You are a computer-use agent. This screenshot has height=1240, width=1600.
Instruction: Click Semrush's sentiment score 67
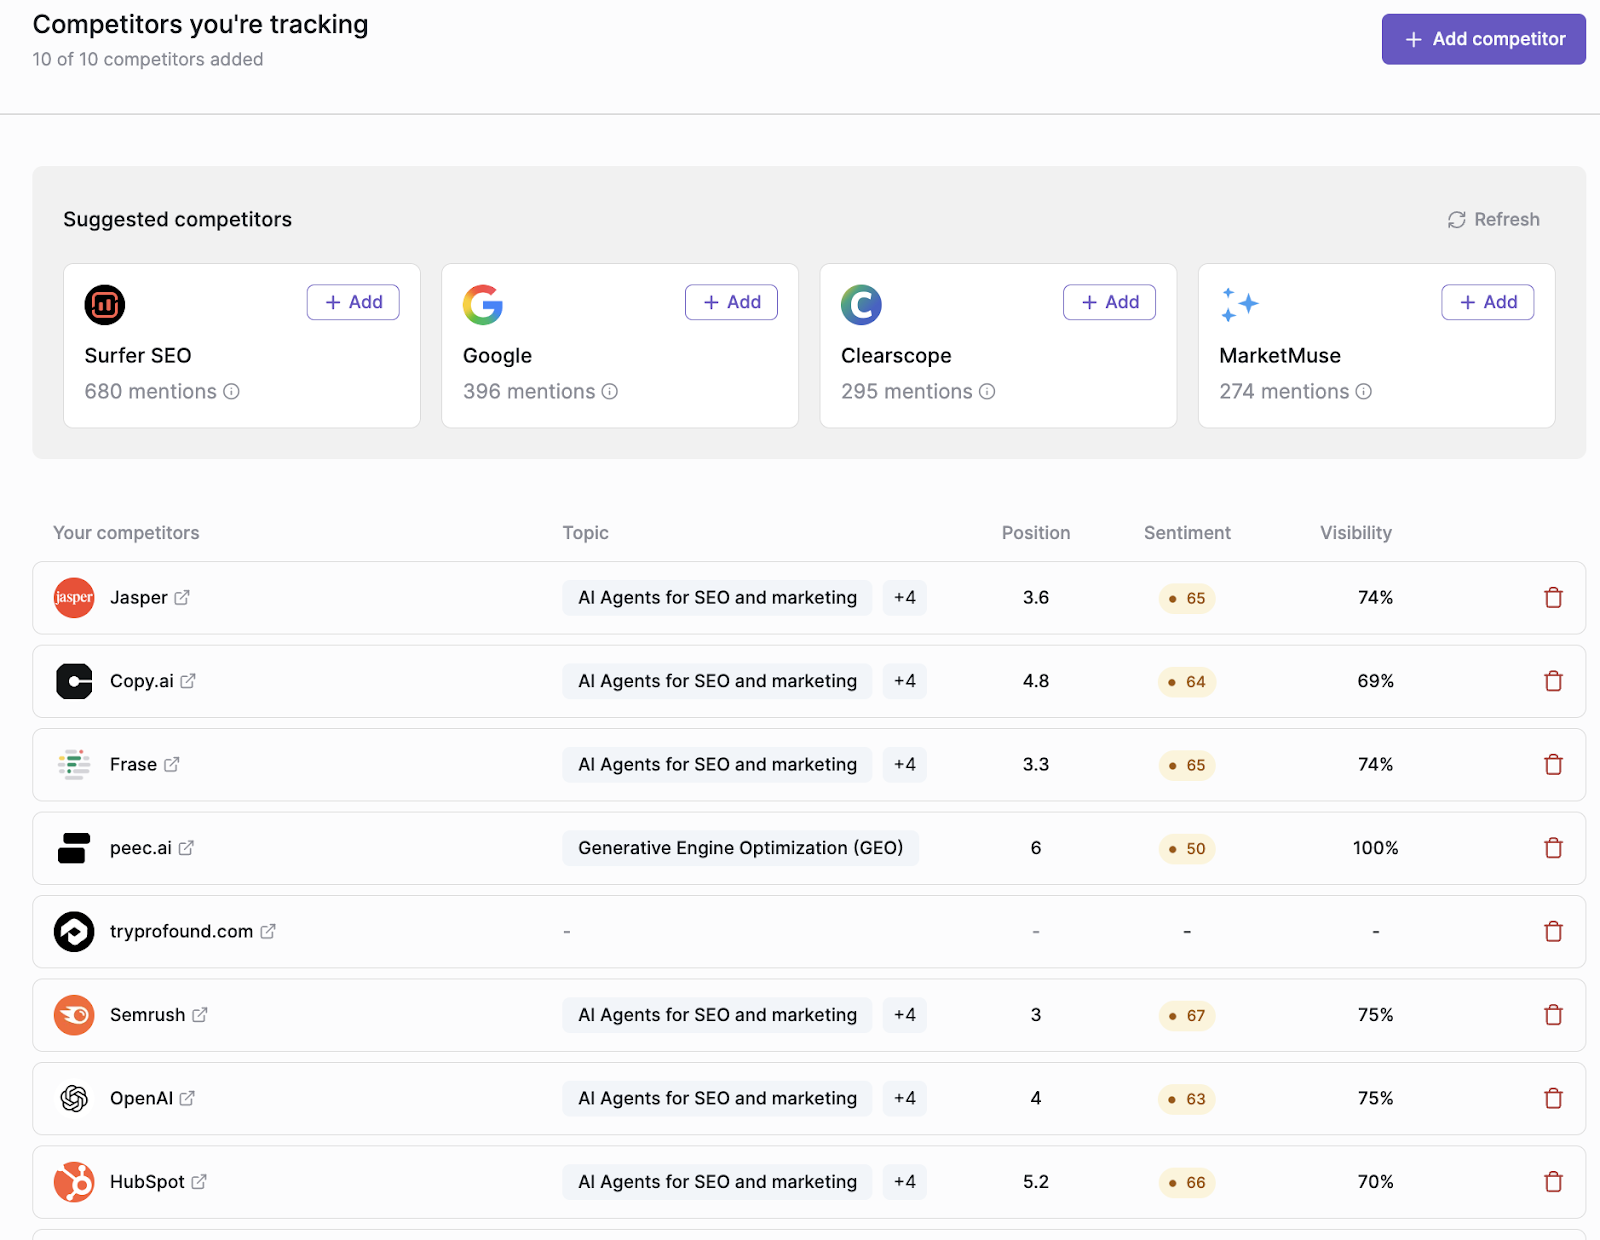tap(1187, 1016)
